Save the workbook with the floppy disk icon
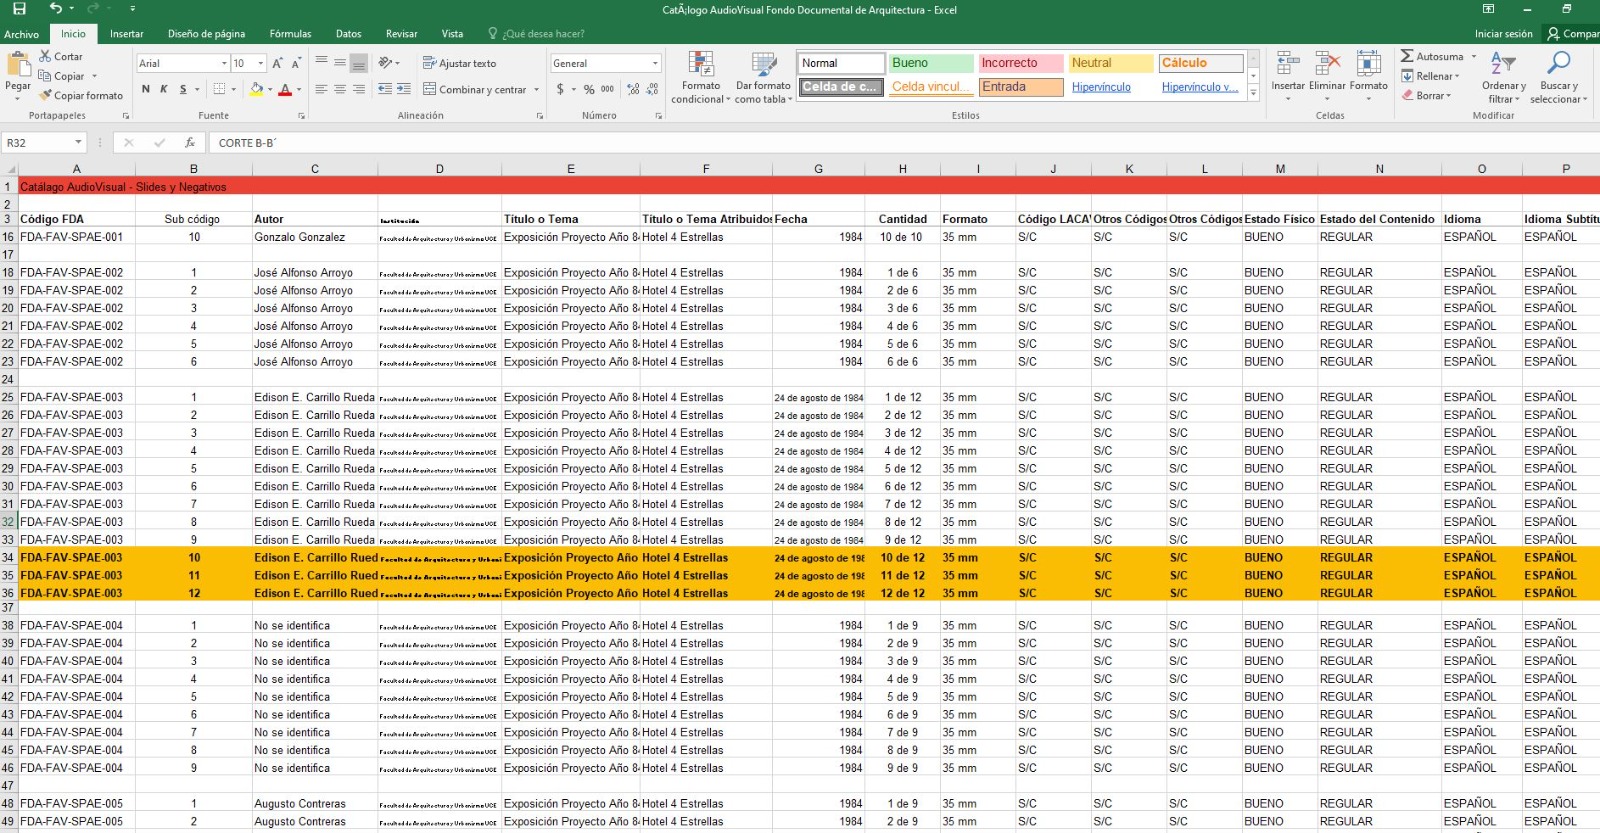The height and width of the screenshot is (833, 1600). pyautogui.click(x=19, y=9)
